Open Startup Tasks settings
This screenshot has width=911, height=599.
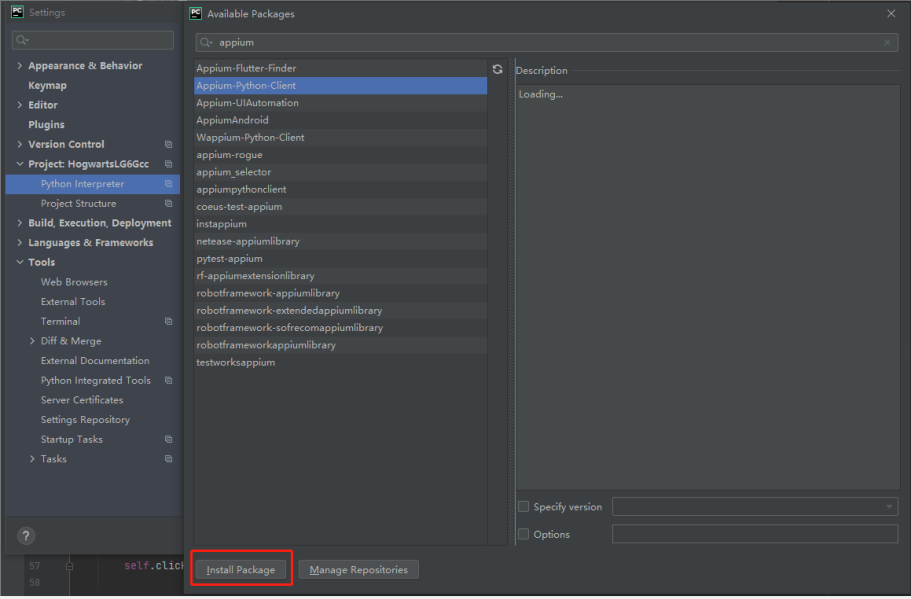pyautogui.click(x=71, y=439)
